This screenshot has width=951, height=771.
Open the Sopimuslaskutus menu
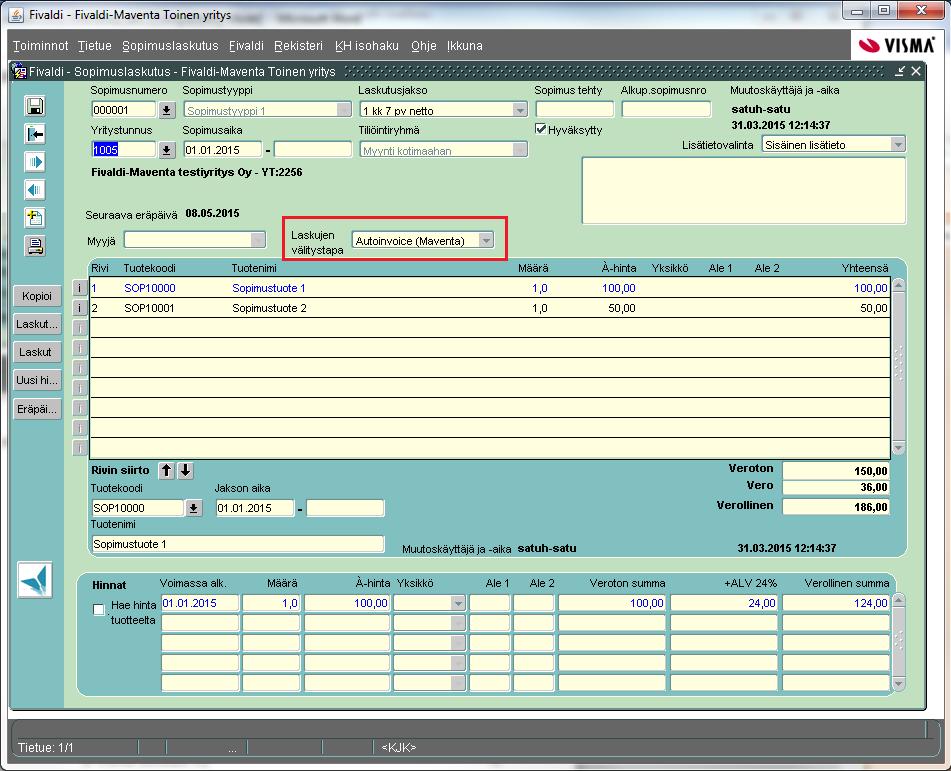(x=170, y=46)
